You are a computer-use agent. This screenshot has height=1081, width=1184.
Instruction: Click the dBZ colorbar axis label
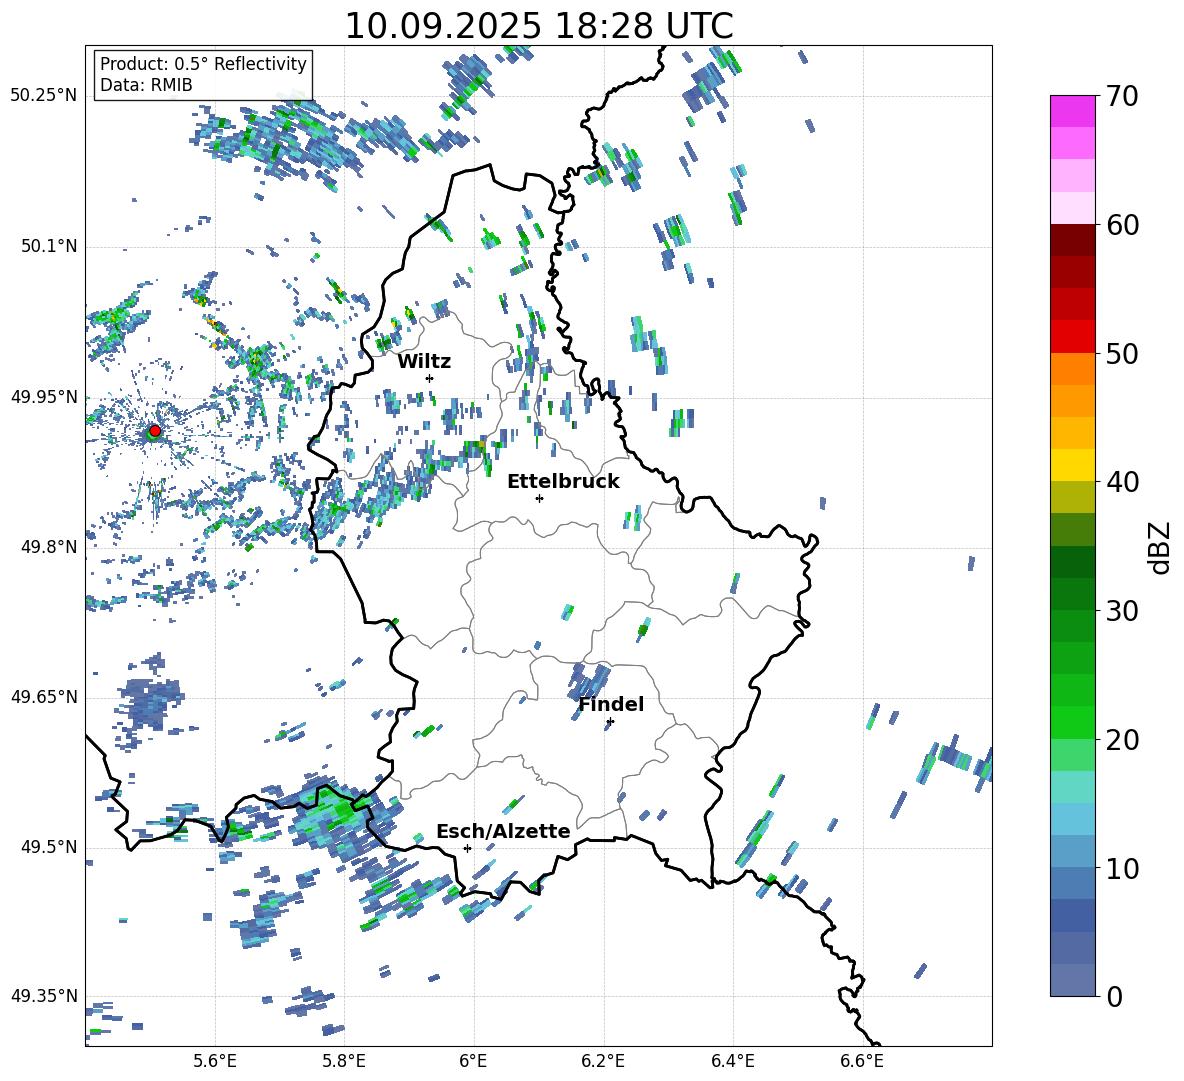pos(1161,547)
